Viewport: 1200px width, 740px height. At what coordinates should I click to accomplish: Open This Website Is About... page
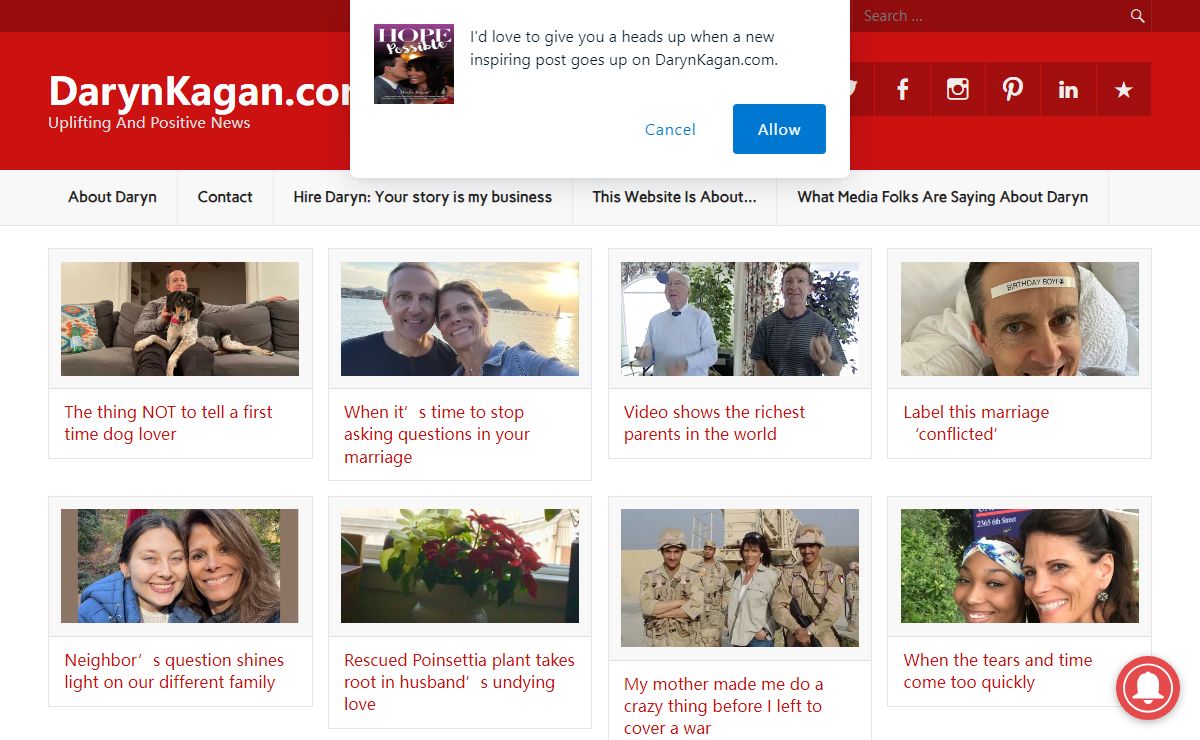[674, 197]
